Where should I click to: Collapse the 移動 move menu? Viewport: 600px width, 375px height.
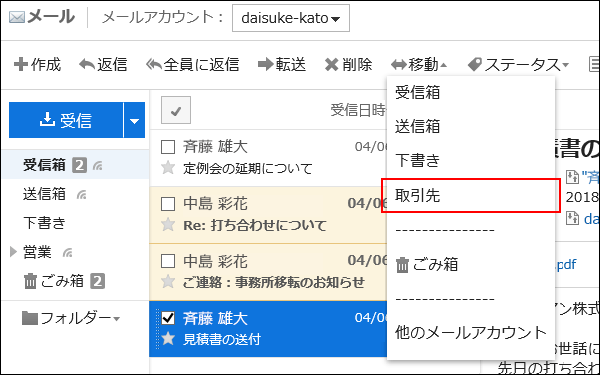(419, 65)
